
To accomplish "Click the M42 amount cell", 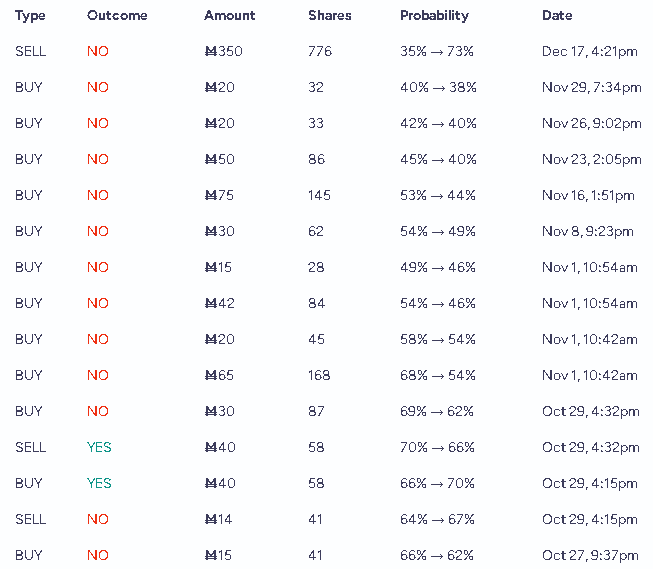I will pyautogui.click(x=219, y=303).
